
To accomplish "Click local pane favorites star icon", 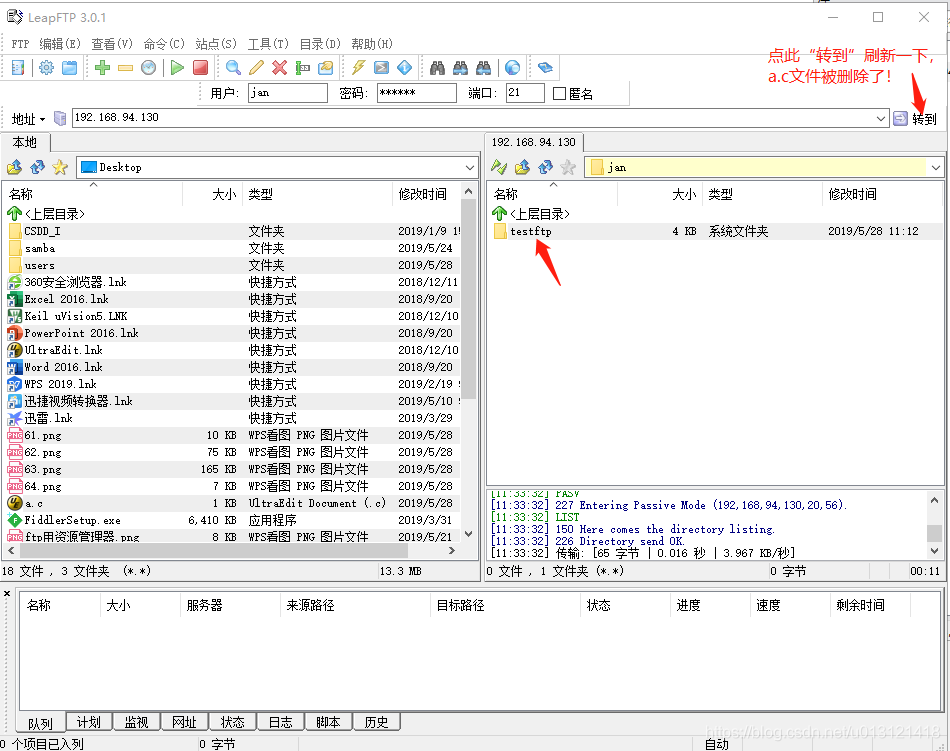I will (60, 167).
